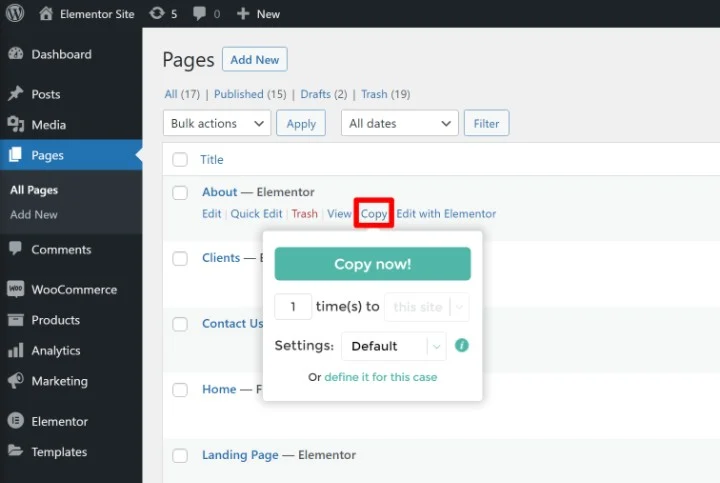
Task: Open Media in the sidebar
Action: click(x=49, y=124)
